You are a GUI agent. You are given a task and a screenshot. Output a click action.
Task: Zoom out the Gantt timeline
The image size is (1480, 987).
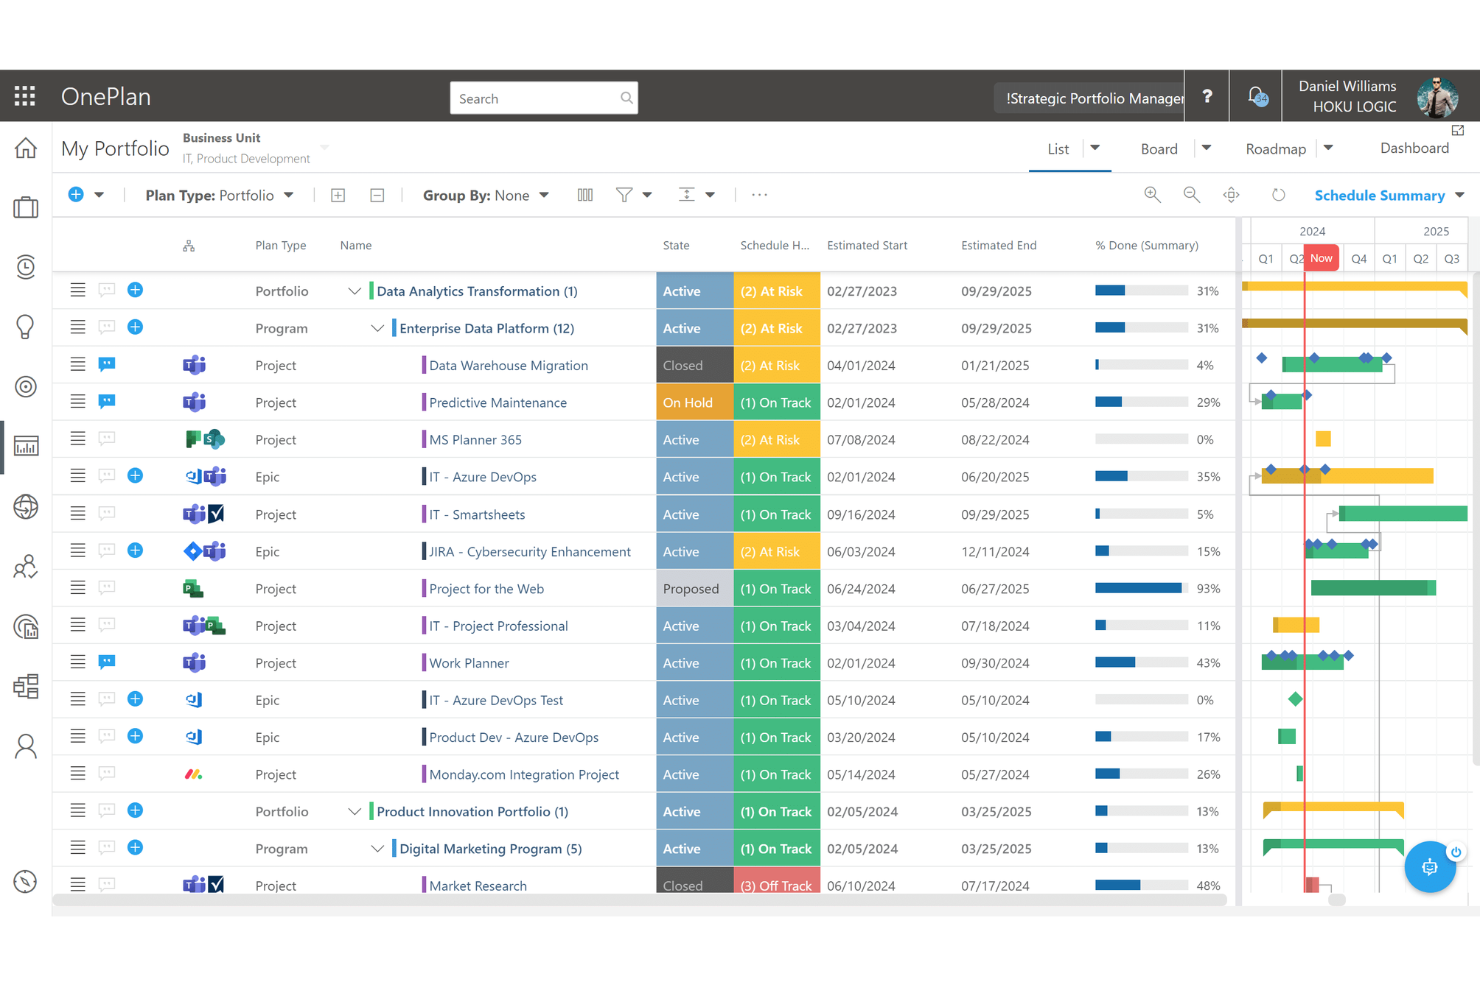(1191, 195)
